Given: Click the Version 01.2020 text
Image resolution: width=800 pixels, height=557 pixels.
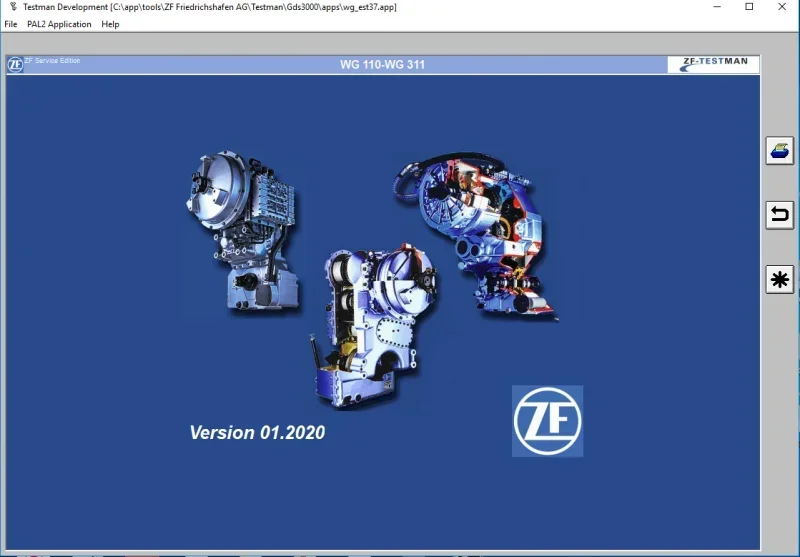Looking at the screenshot, I should pos(257,433).
